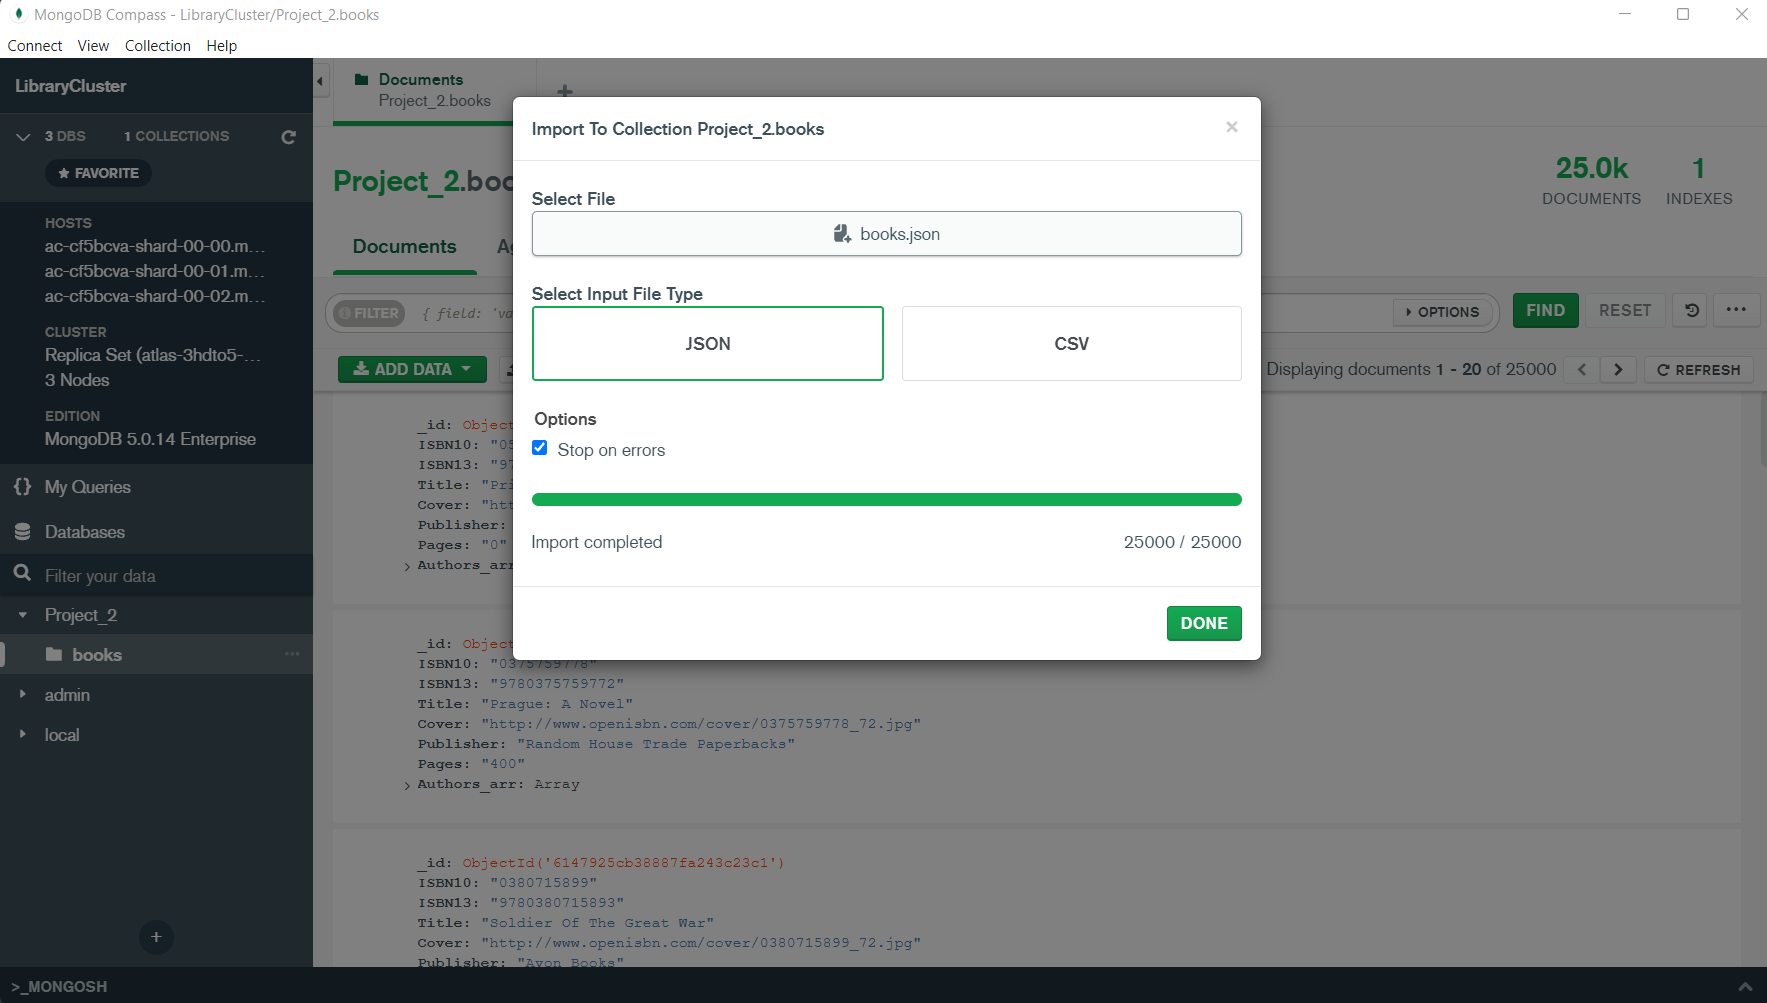Click the query history icon
This screenshot has height=1003, width=1767.
[1692, 311]
